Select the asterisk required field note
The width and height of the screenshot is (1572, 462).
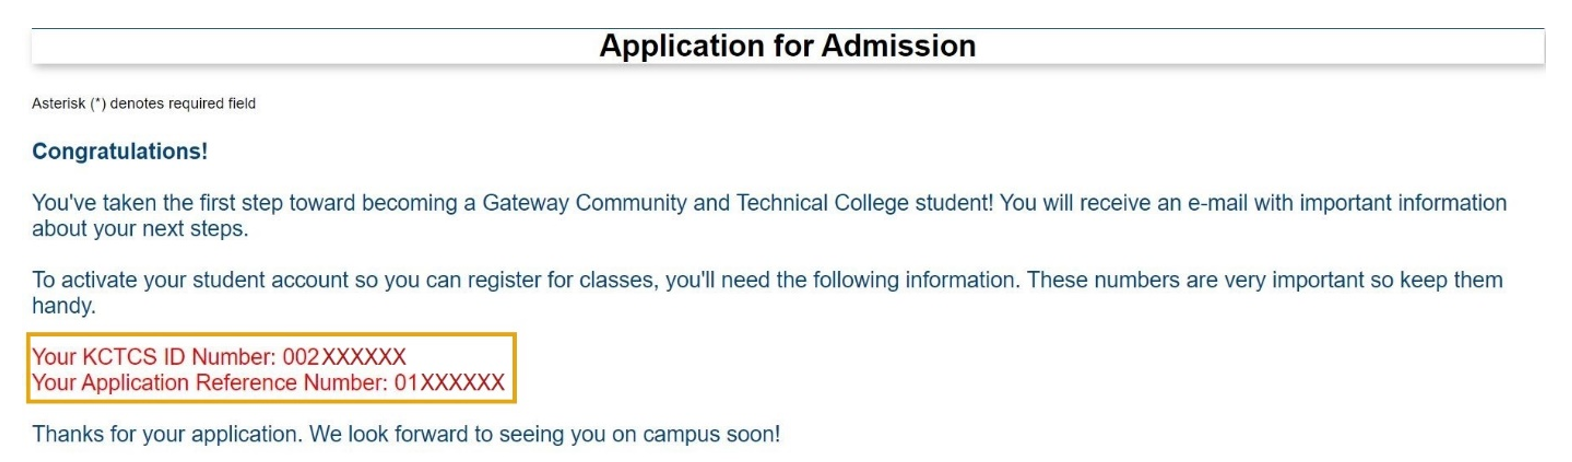(x=144, y=103)
